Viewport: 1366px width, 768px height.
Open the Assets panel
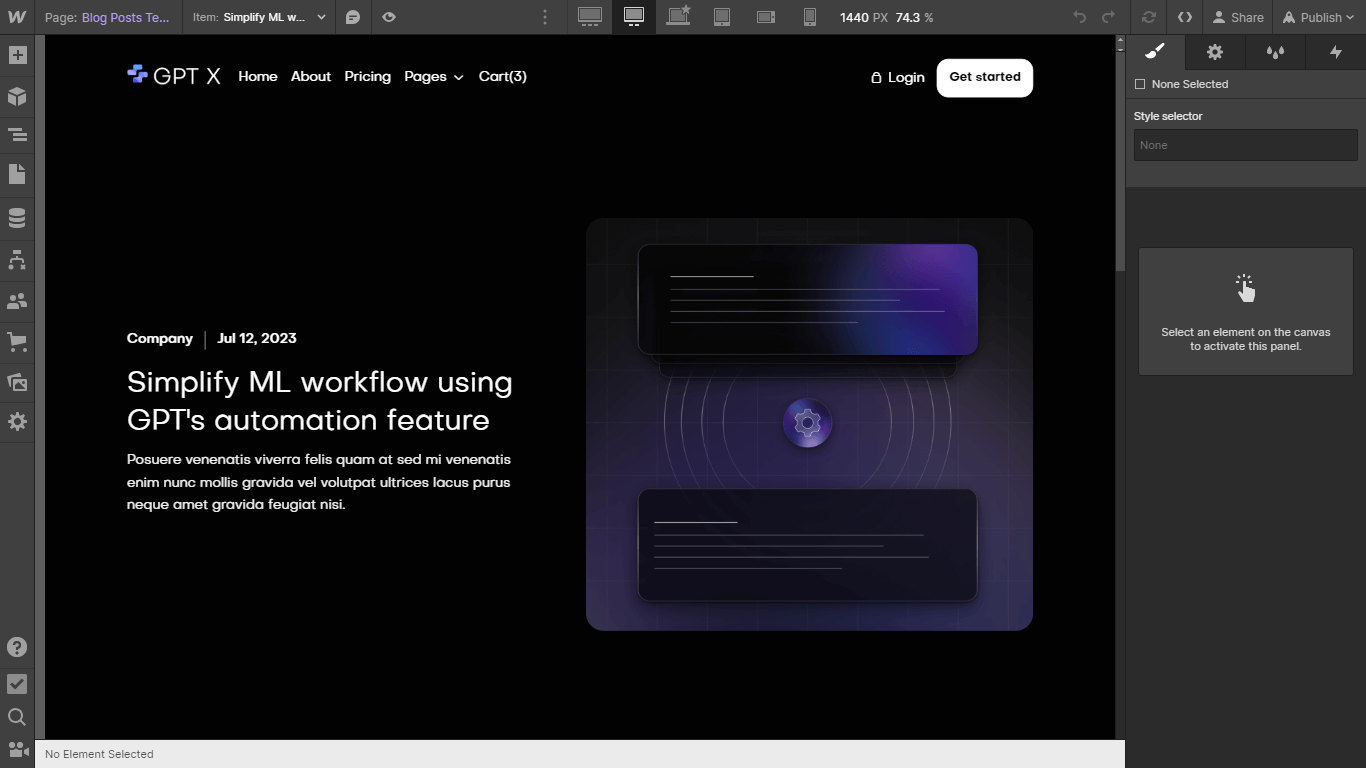pyautogui.click(x=17, y=382)
